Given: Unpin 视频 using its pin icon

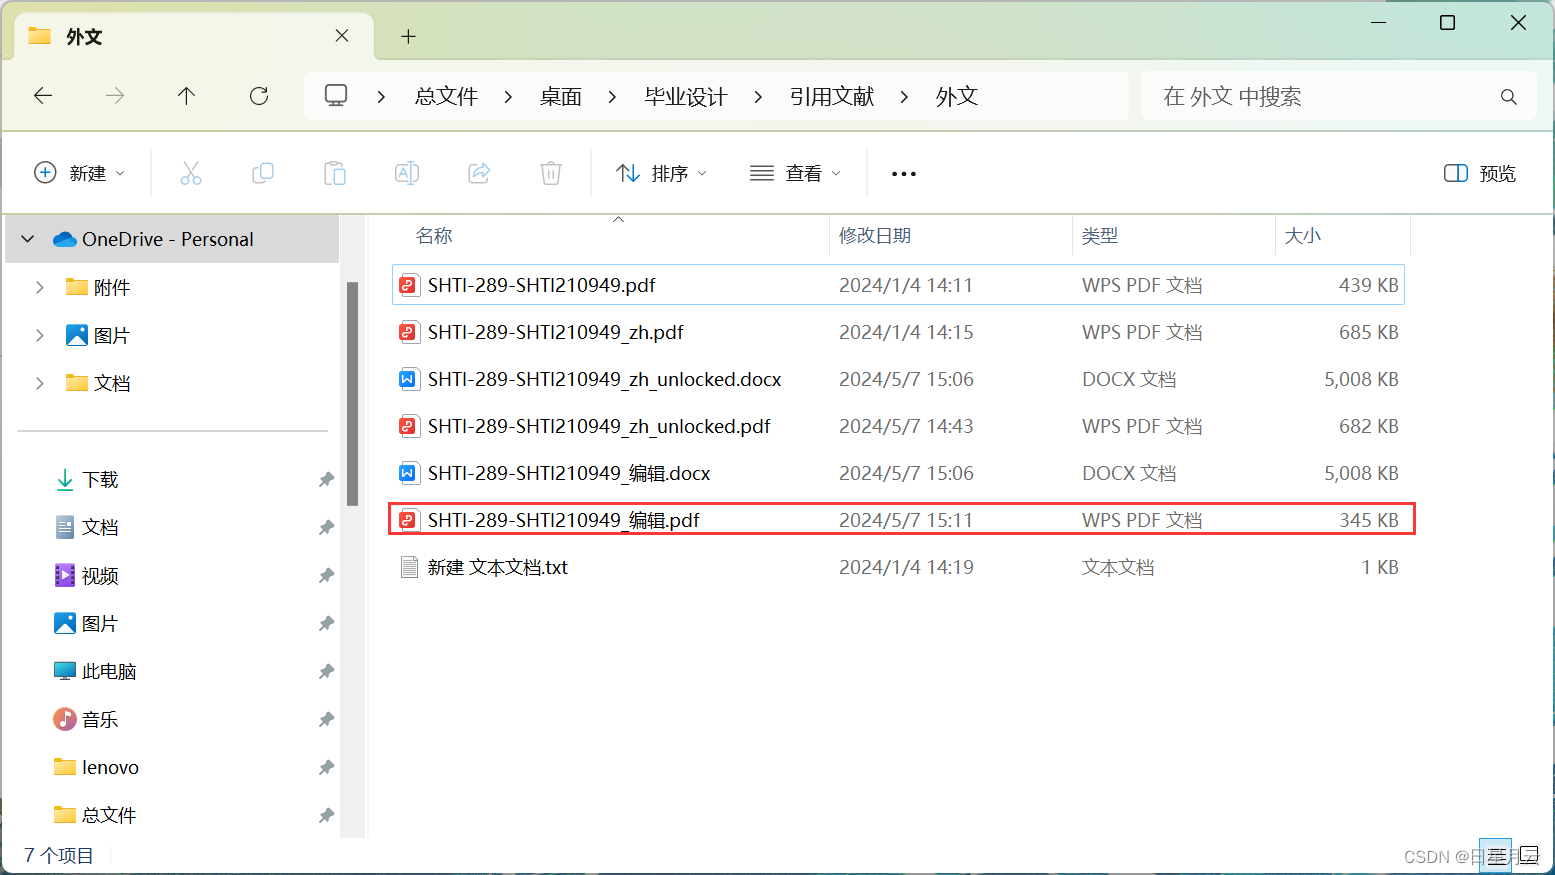Looking at the screenshot, I should coord(326,576).
